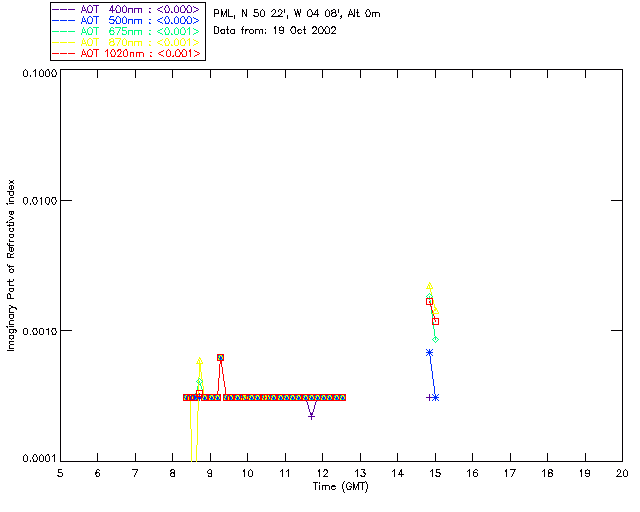
Task: Select the red square peak marker after 9
Action: coord(220,357)
